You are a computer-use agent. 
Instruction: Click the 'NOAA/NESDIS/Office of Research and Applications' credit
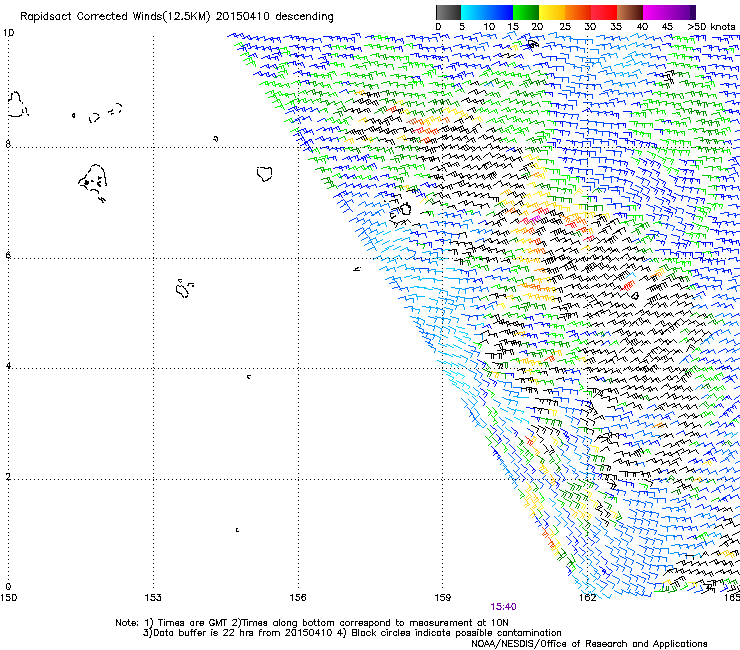589,644
